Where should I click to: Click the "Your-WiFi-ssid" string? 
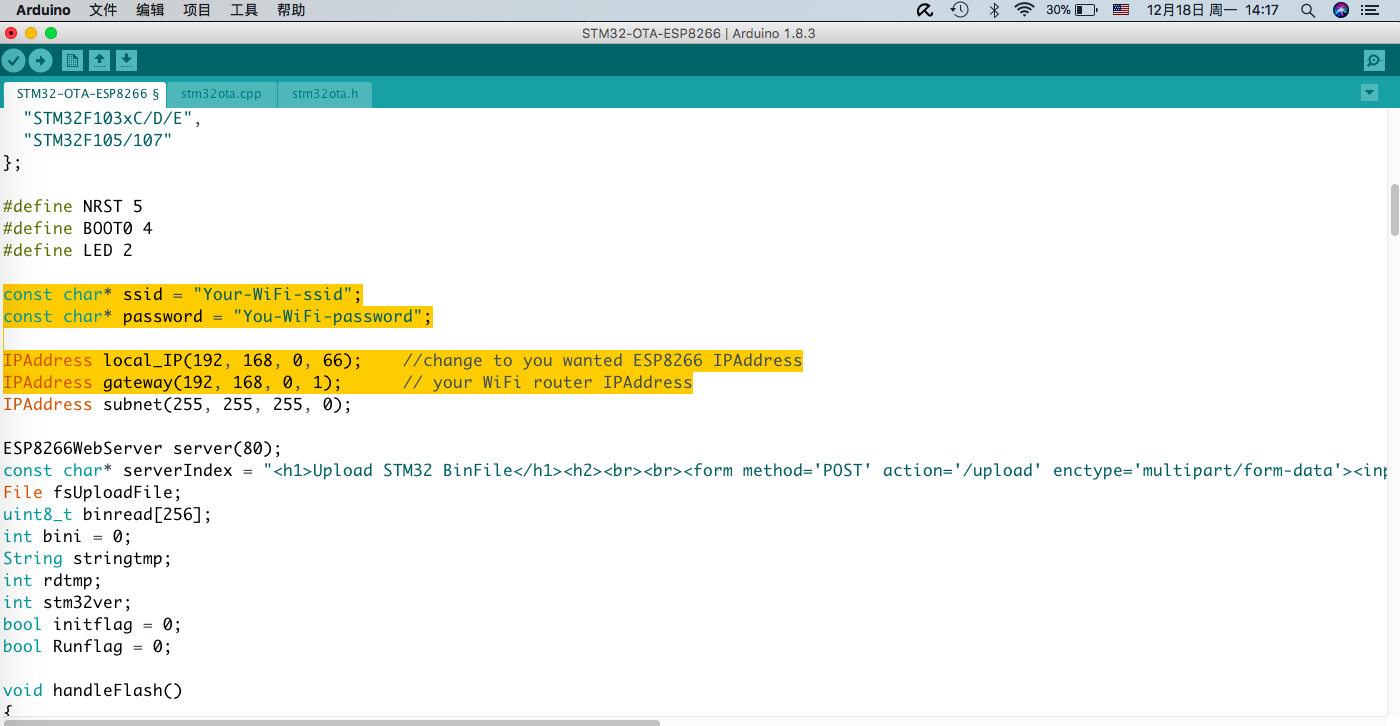click(273, 294)
